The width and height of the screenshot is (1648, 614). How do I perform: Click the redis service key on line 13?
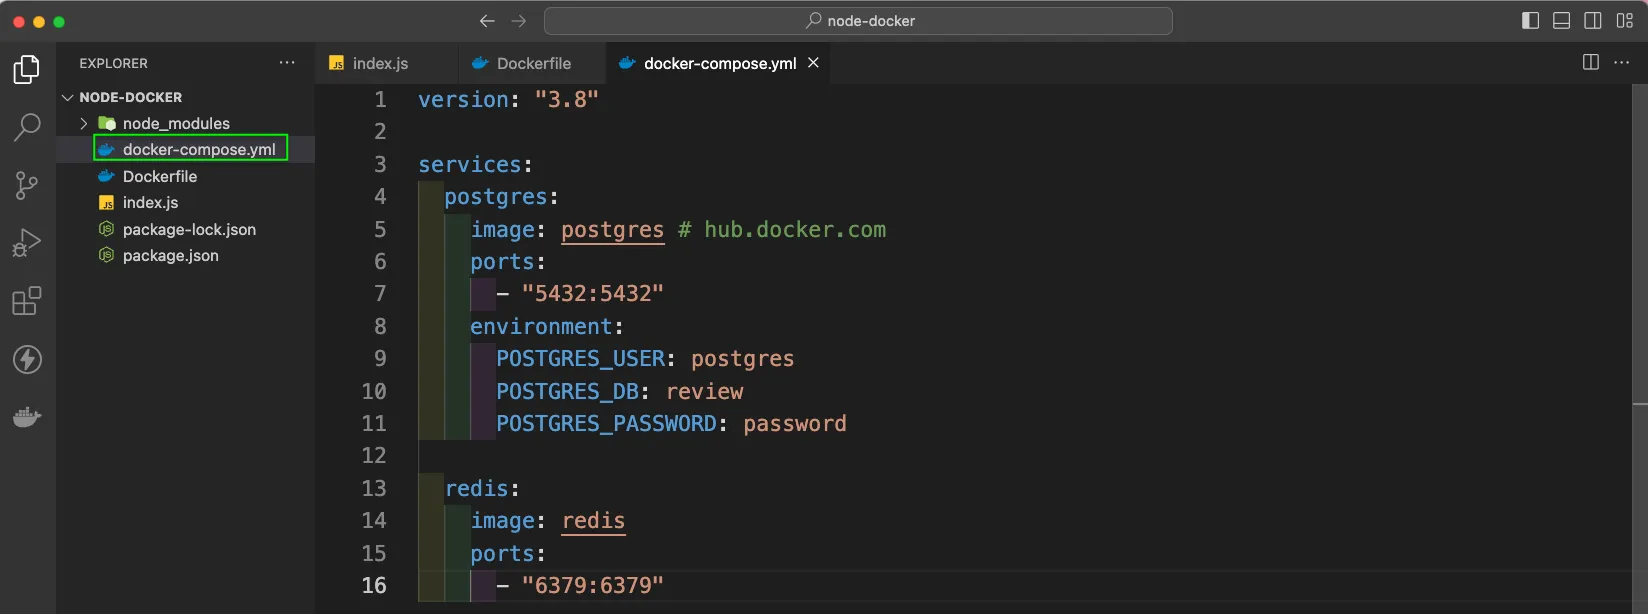[476, 489]
